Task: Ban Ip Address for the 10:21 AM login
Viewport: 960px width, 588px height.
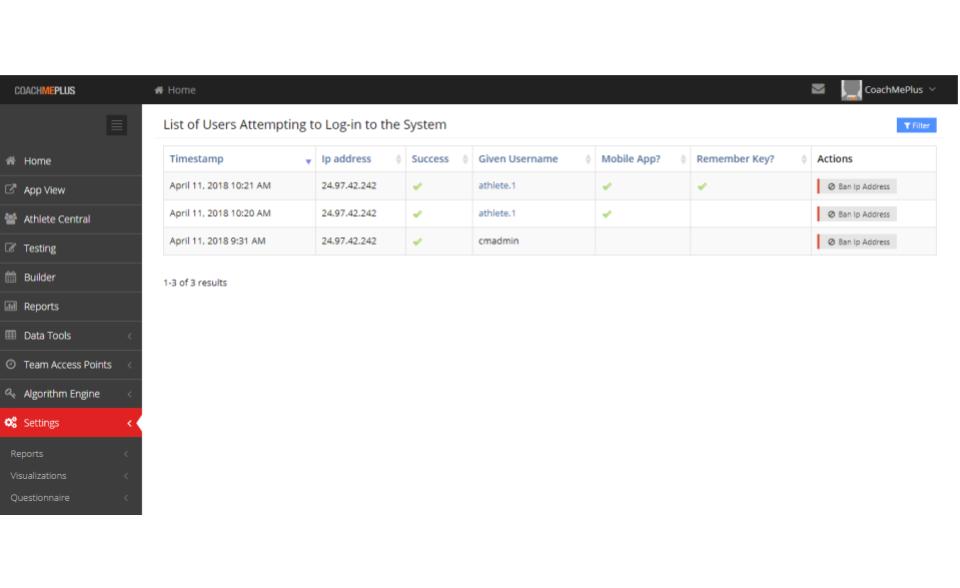Action: click(857, 186)
